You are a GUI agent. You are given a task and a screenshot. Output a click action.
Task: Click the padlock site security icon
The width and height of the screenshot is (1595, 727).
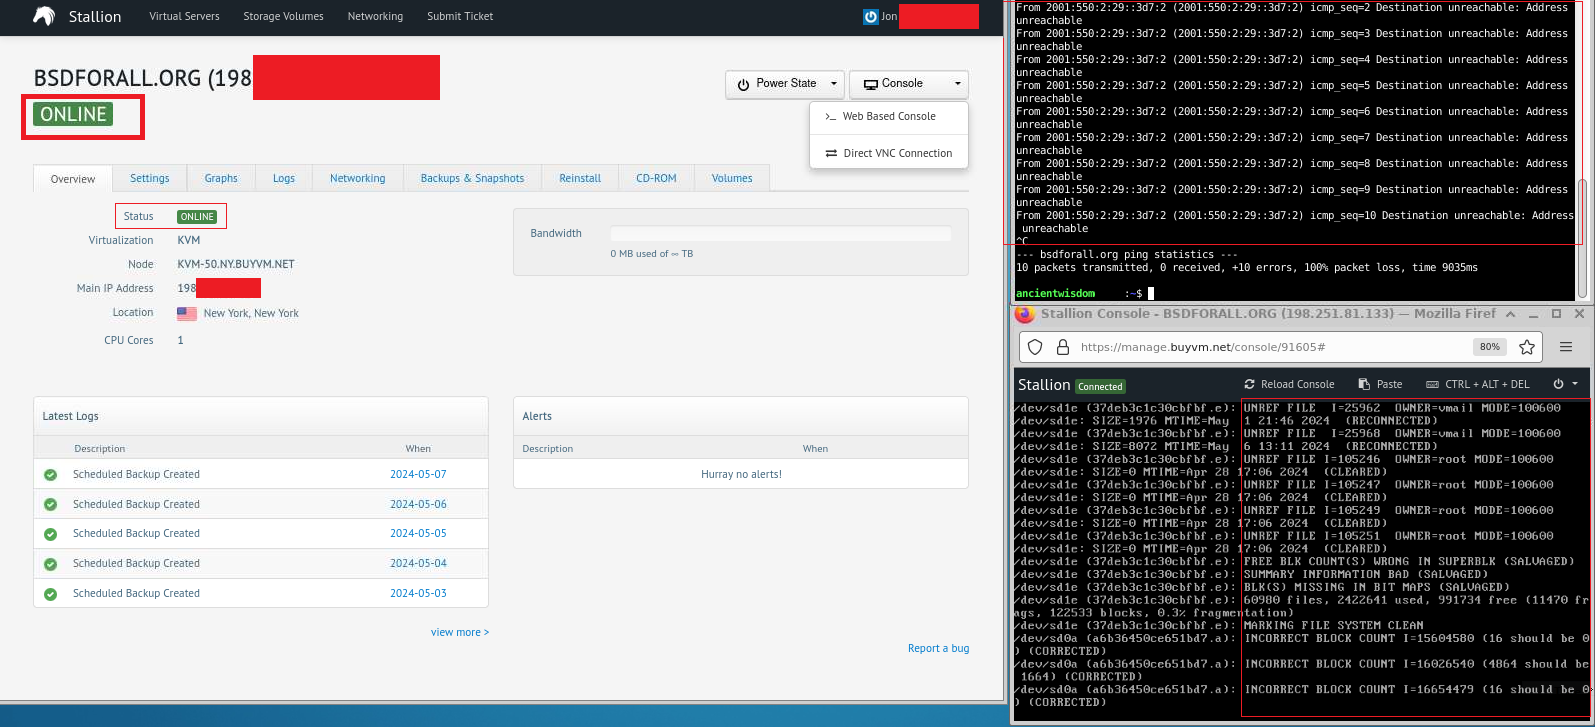point(1062,347)
